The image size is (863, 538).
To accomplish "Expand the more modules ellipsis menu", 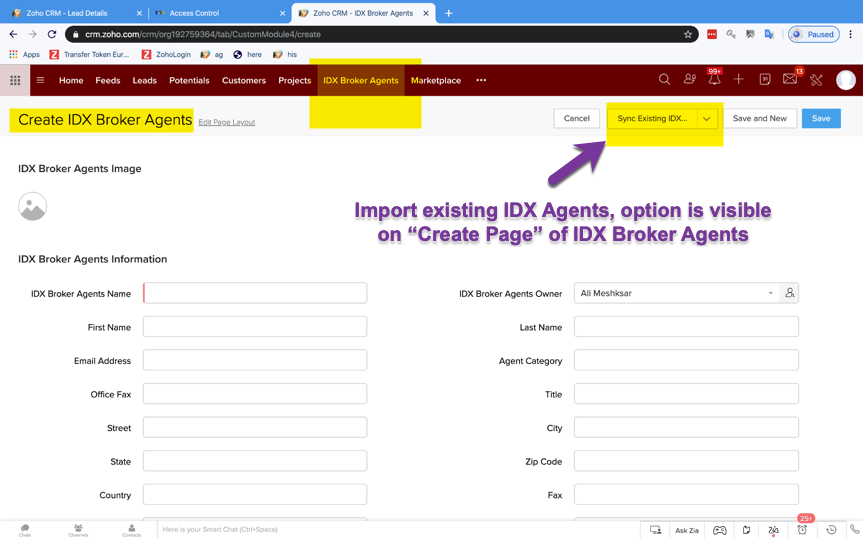I will (481, 80).
